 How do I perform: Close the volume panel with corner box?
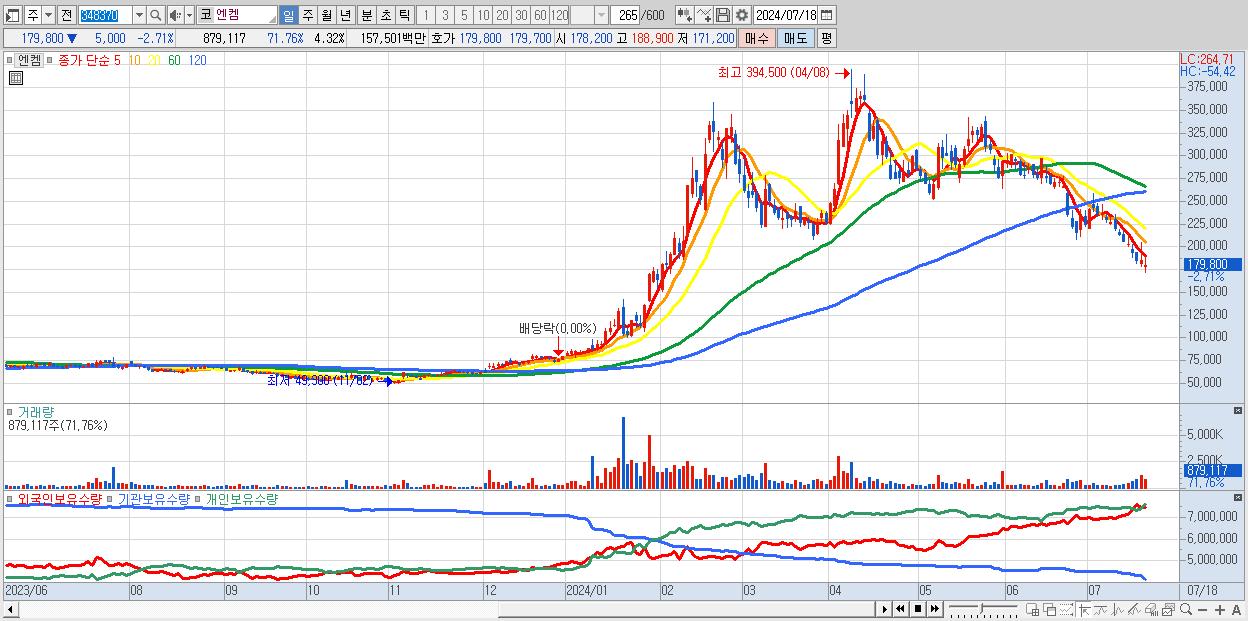pos(1240,411)
